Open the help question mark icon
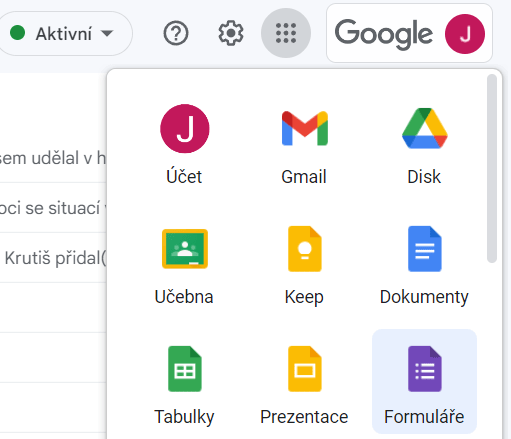Image resolution: width=511 pixels, height=439 pixels. (176, 33)
